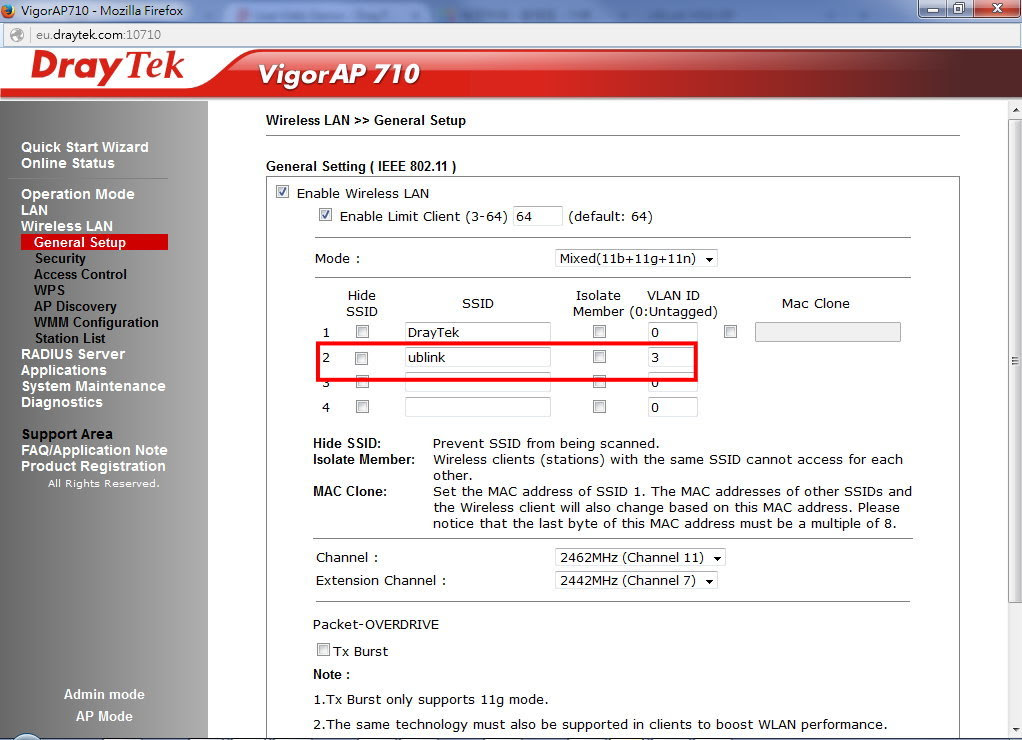
Task: Click 'Wireless LAN >> General Setup' heading
Action: pos(366,120)
